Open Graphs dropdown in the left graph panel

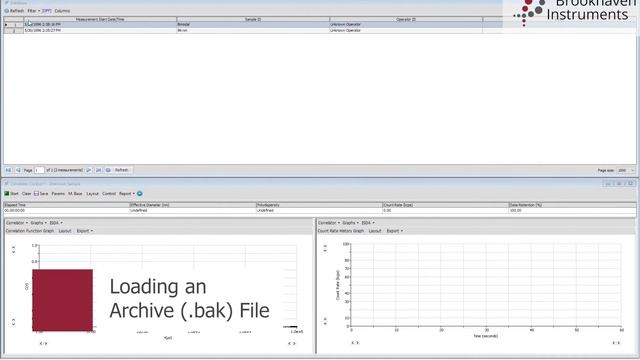point(38,223)
